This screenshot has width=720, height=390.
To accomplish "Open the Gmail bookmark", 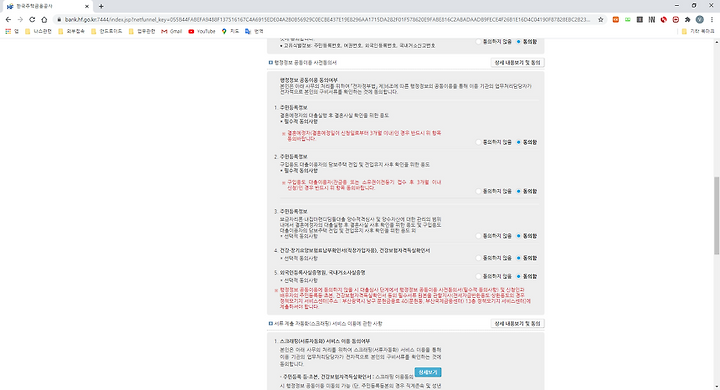I will [172, 32].
